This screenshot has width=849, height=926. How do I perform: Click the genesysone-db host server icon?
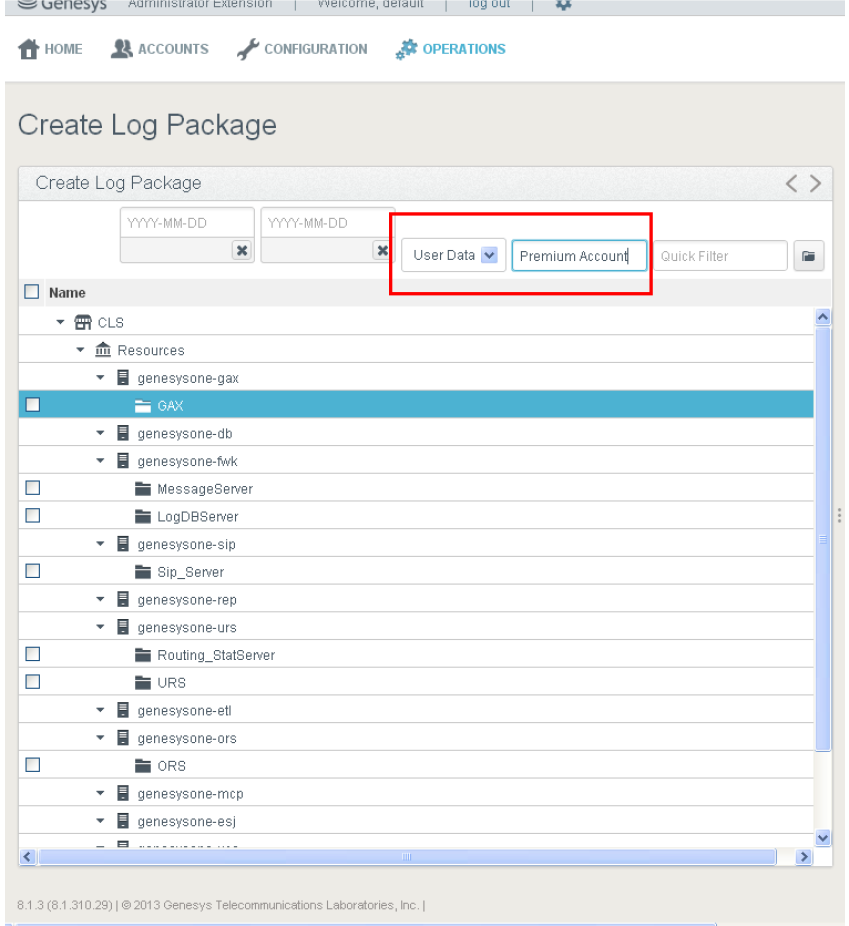[123, 434]
